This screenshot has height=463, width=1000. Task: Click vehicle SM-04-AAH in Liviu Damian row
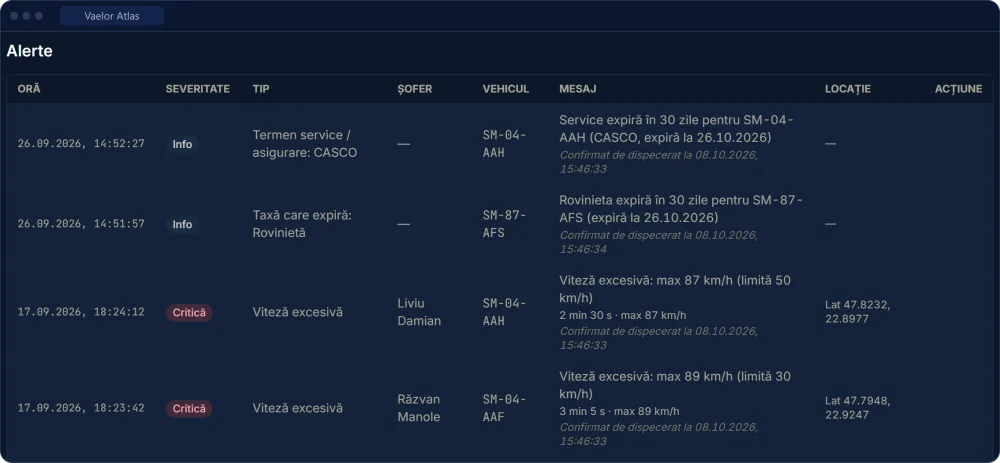[504, 312]
